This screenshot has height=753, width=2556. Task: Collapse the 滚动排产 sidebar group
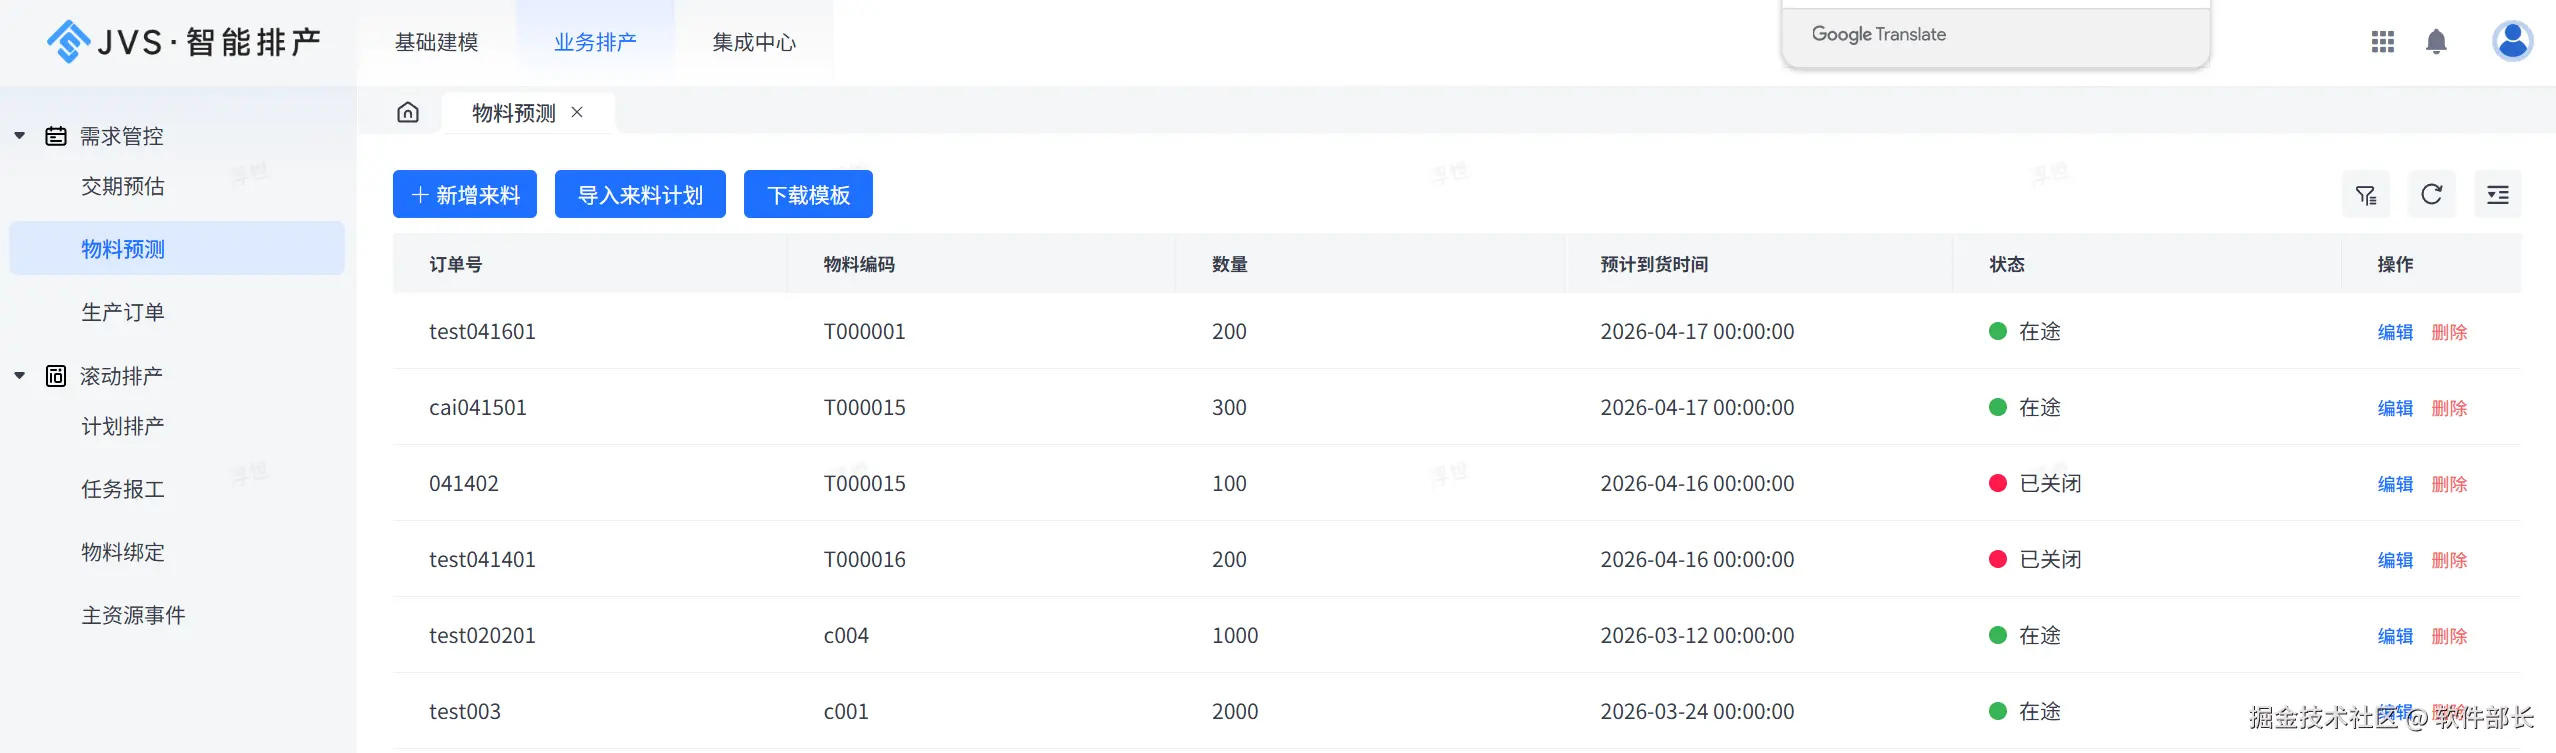(20, 376)
